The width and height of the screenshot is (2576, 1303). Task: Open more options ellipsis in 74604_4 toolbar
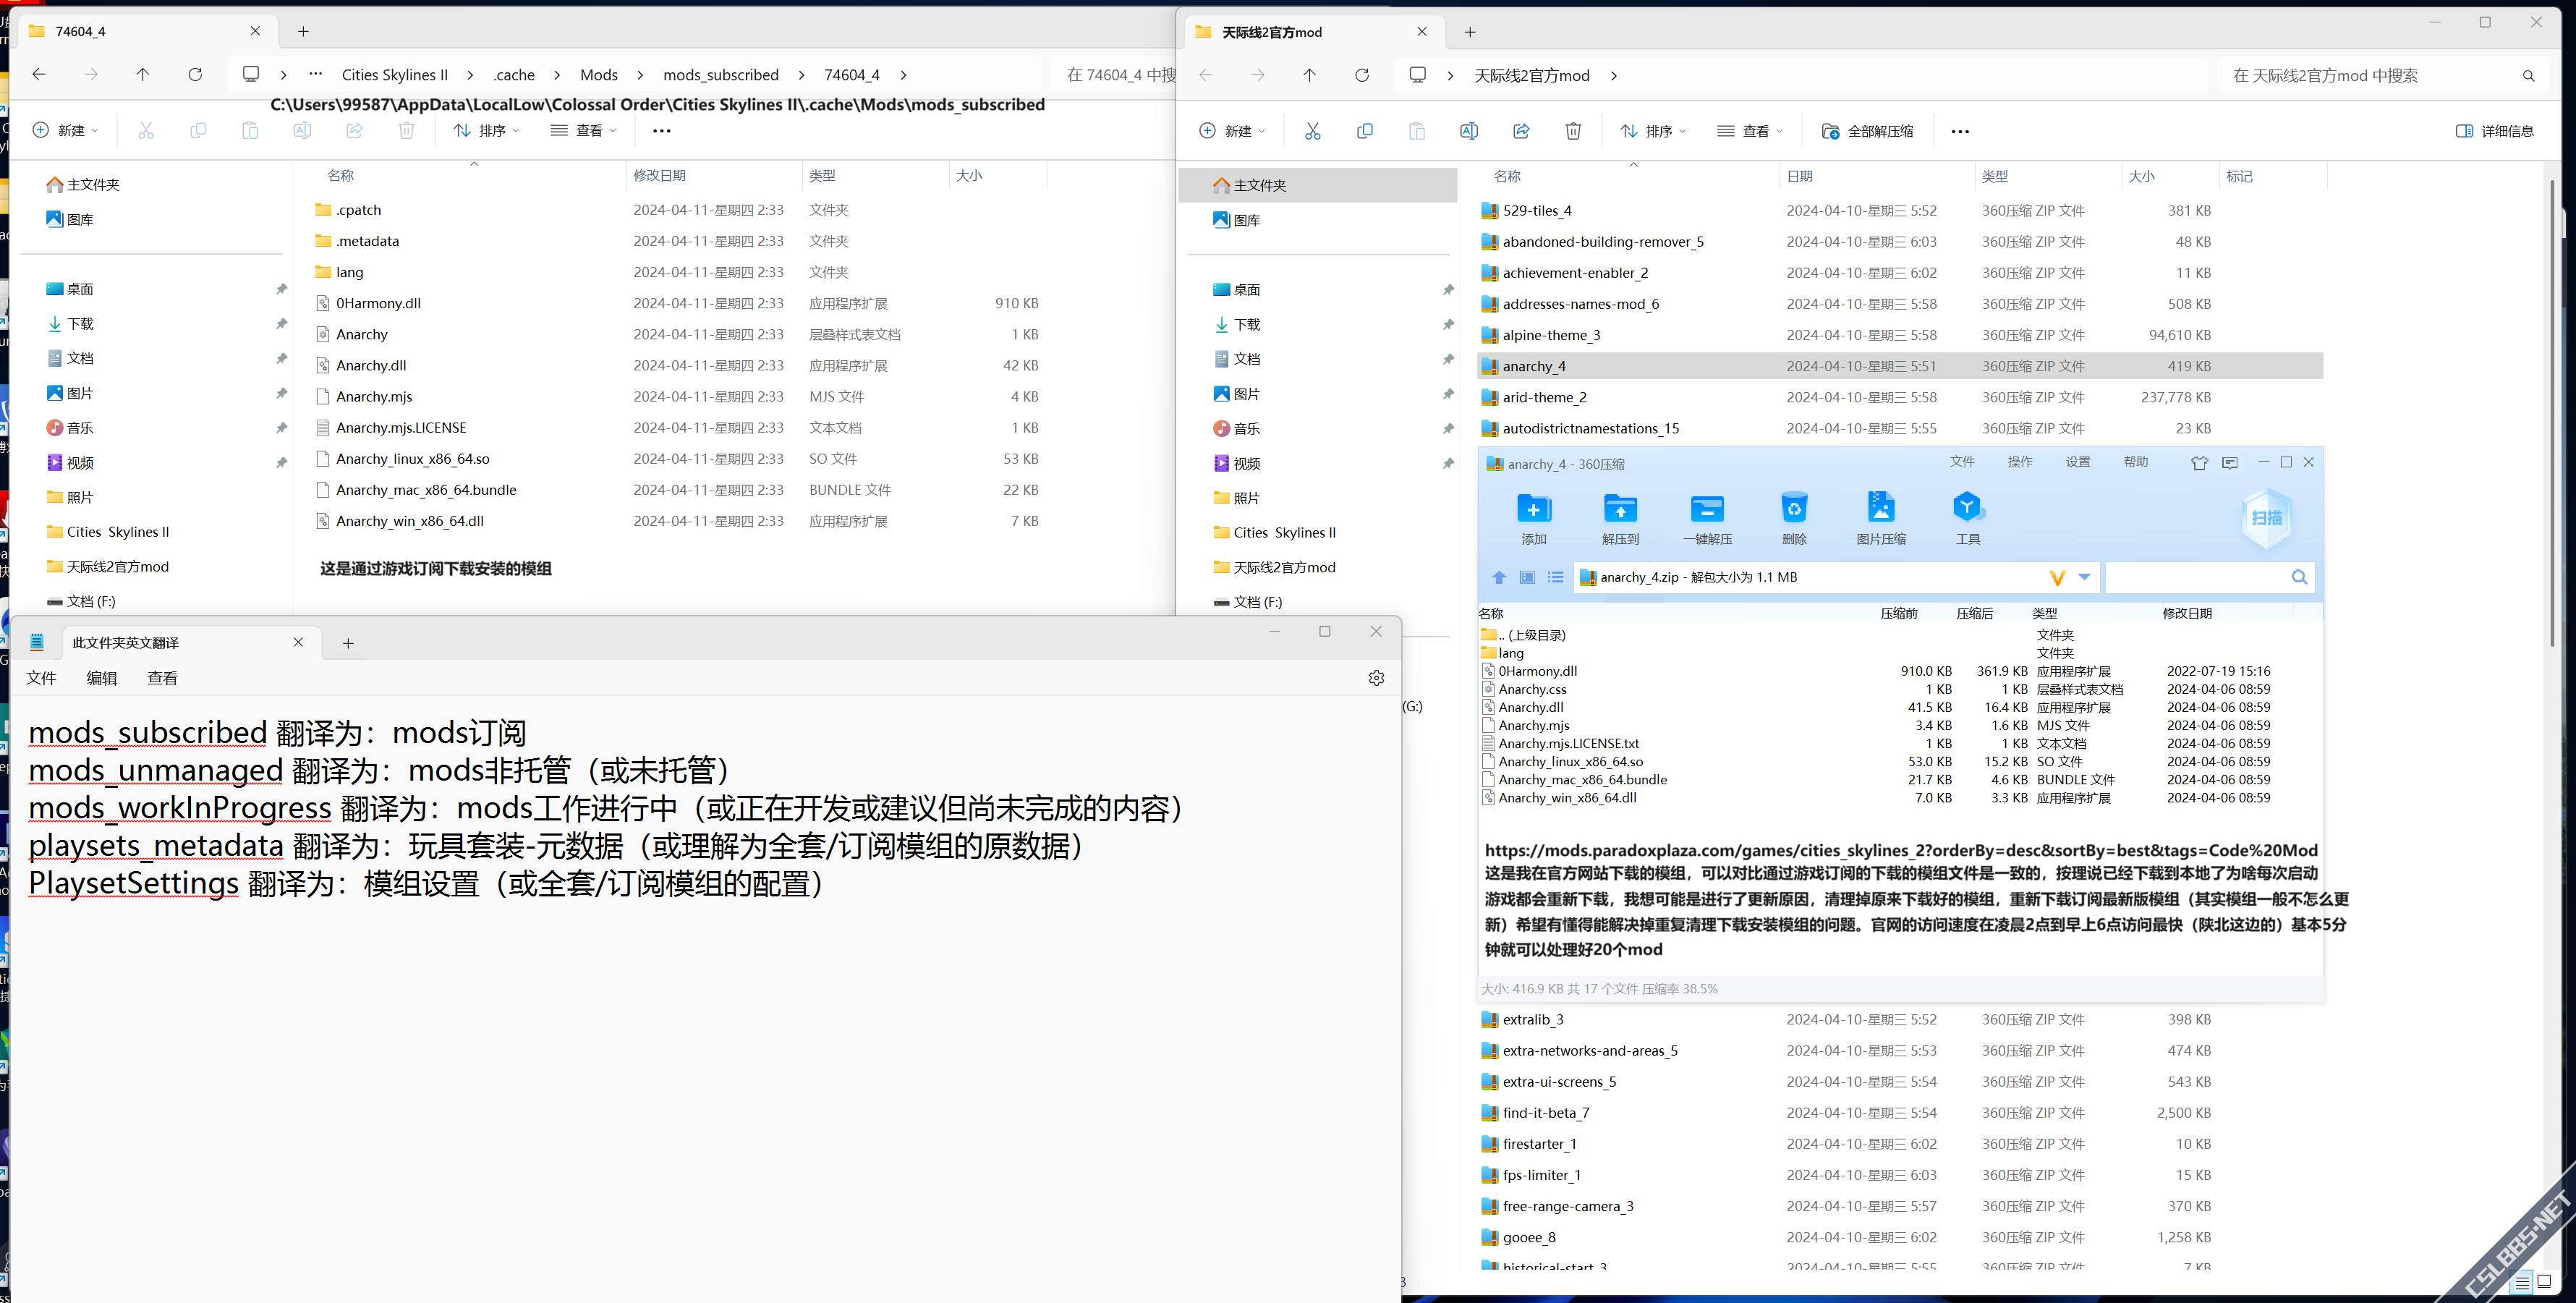point(662,130)
